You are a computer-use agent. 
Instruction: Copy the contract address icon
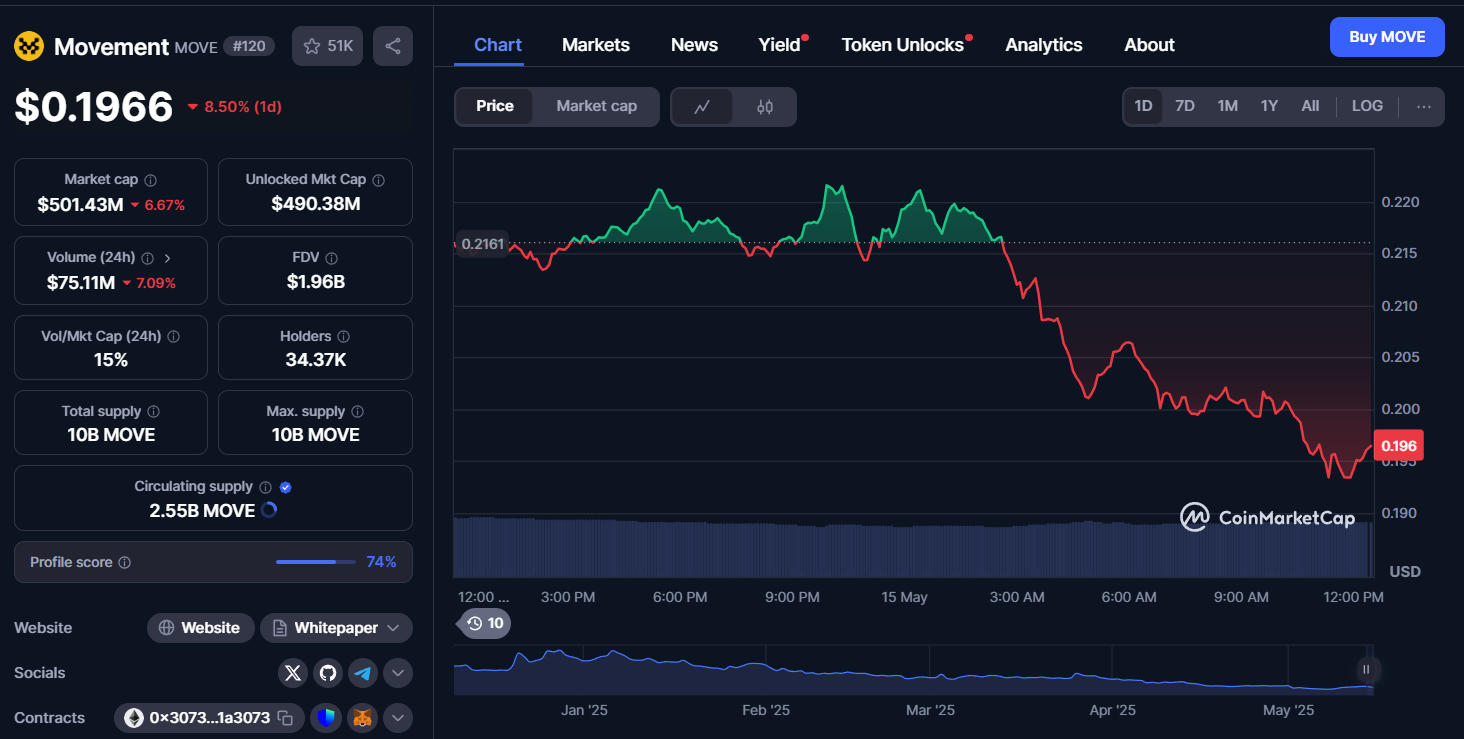(285, 718)
